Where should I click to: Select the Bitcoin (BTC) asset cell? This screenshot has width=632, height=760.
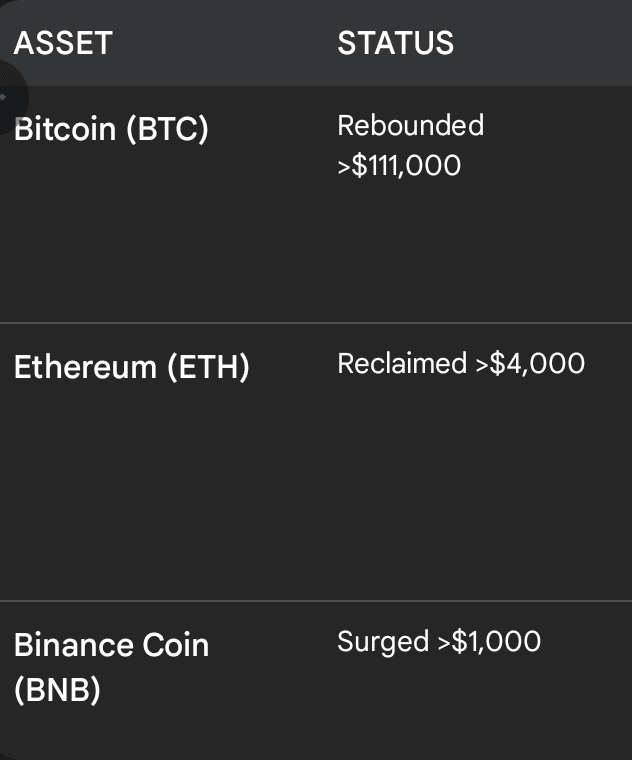(111, 129)
